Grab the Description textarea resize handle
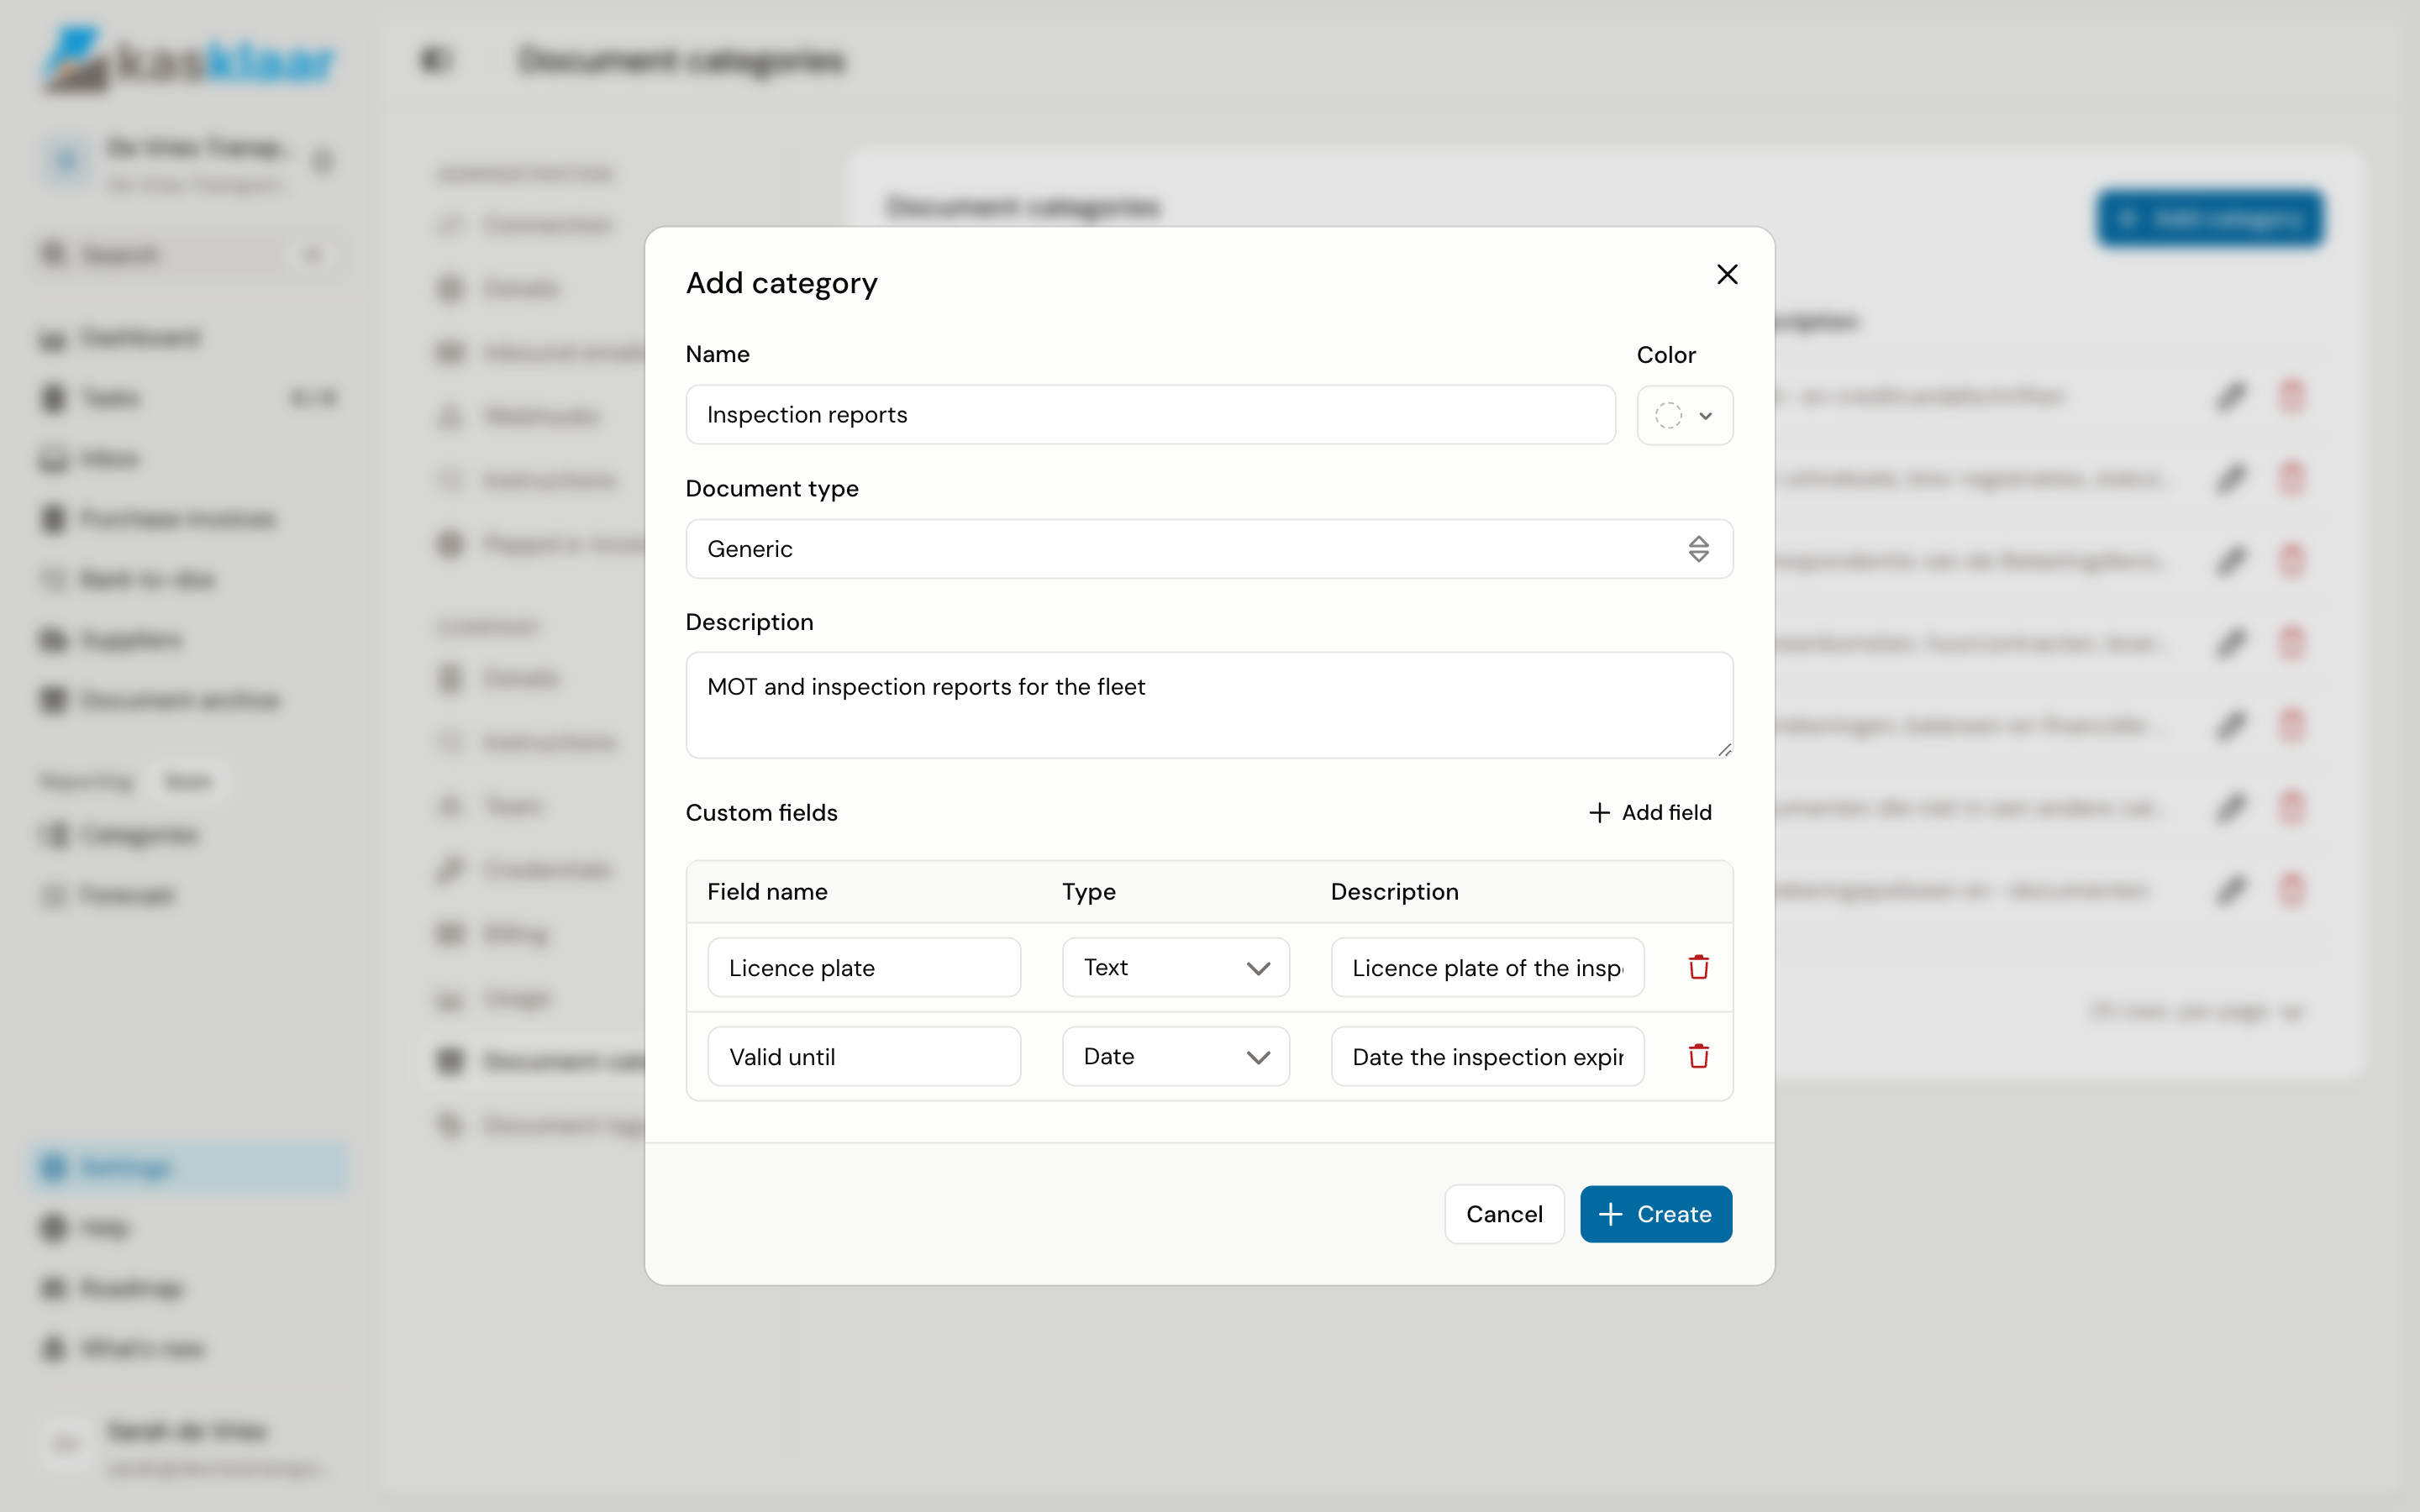This screenshot has height=1512, width=2420. pos(1724,750)
